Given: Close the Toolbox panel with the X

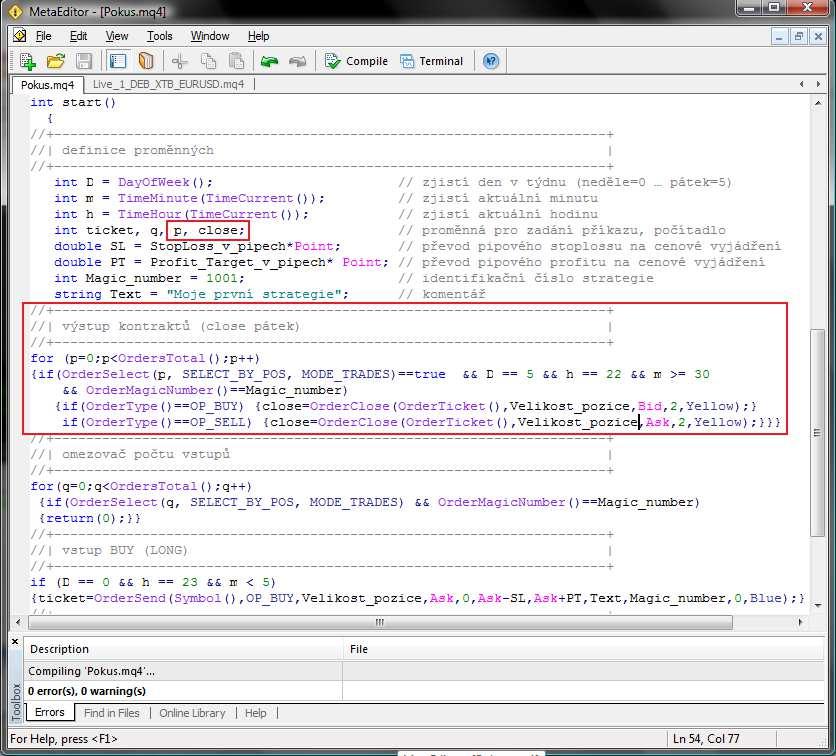Looking at the screenshot, I should click(x=15, y=641).
